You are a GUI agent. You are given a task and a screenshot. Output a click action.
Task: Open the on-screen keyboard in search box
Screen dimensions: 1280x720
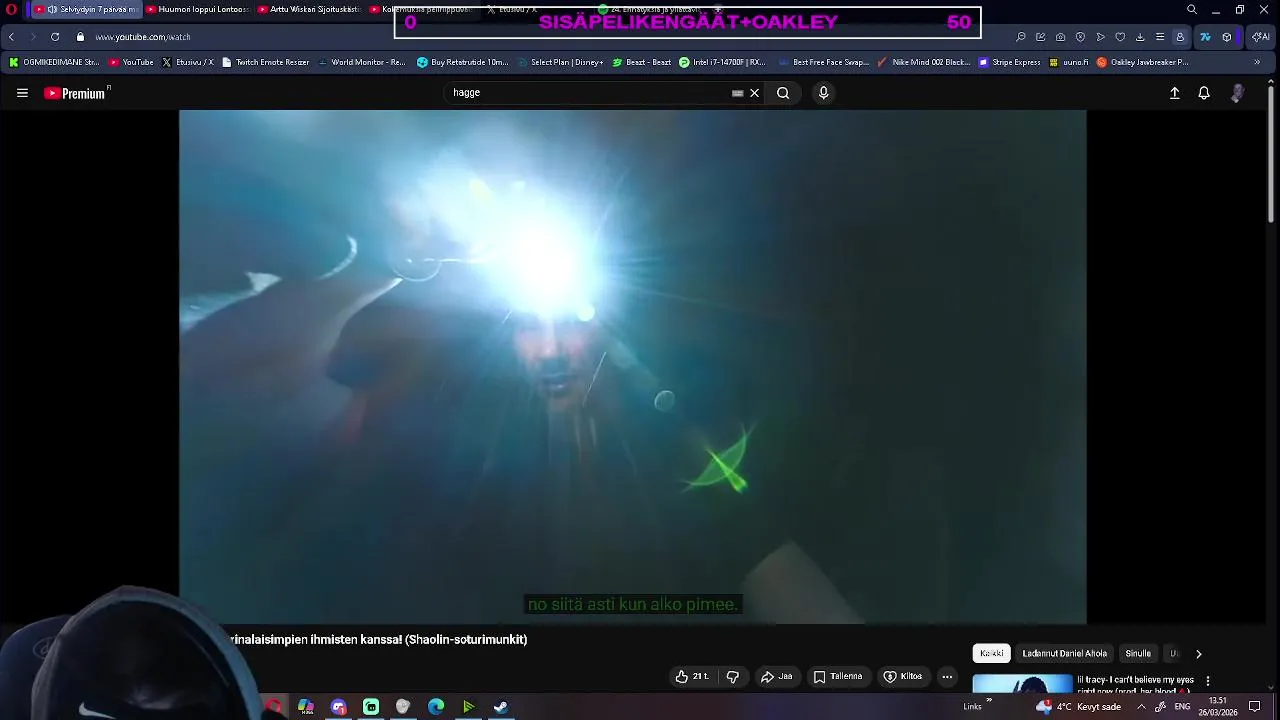(737, 93)
